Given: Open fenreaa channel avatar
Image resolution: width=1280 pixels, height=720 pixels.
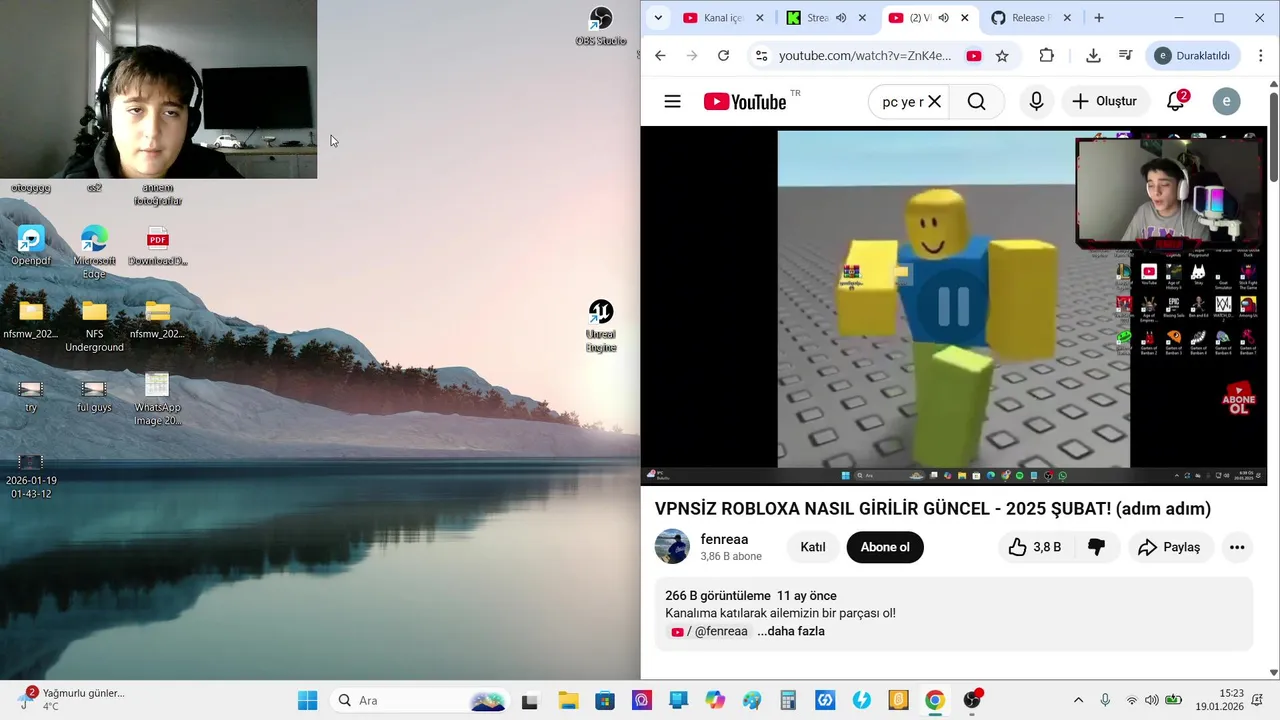Looking at the screenshot, I should [672, 547].
